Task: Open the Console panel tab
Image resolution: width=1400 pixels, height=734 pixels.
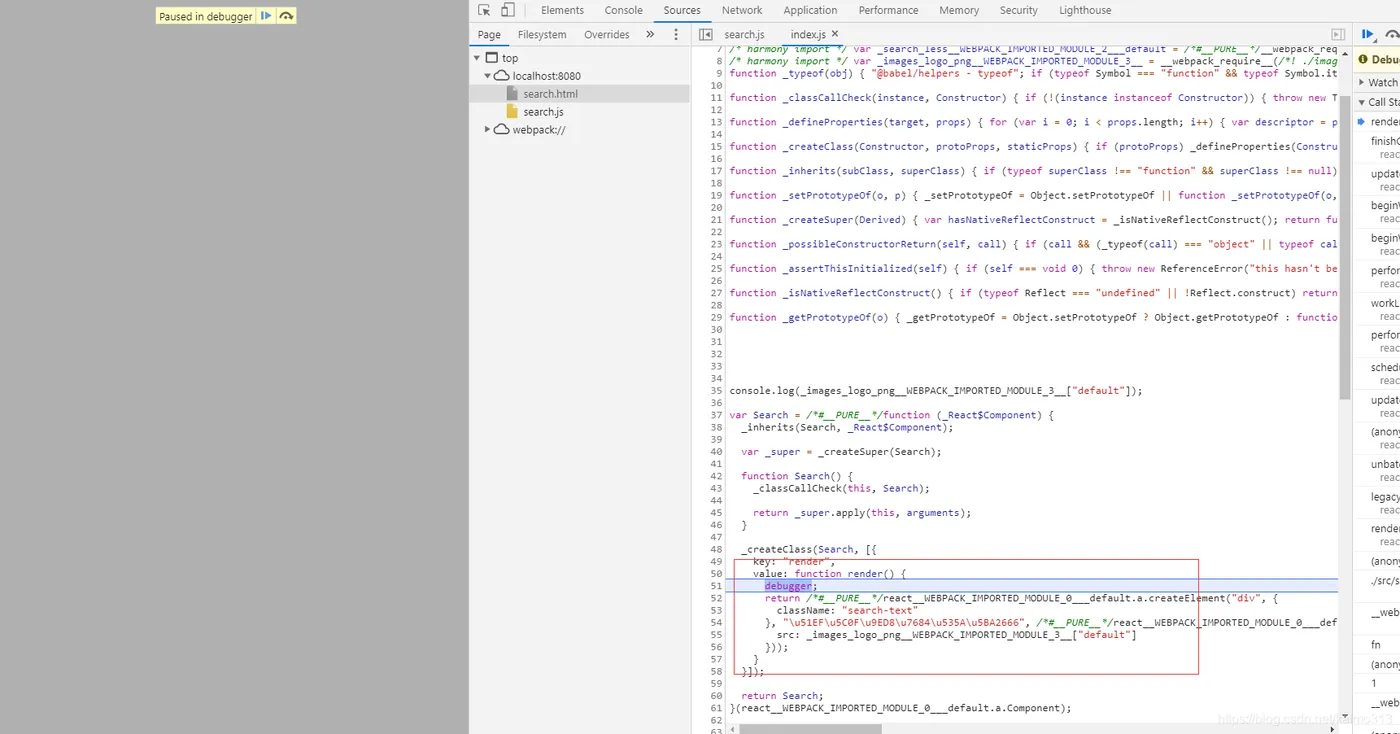Action: 624,10
